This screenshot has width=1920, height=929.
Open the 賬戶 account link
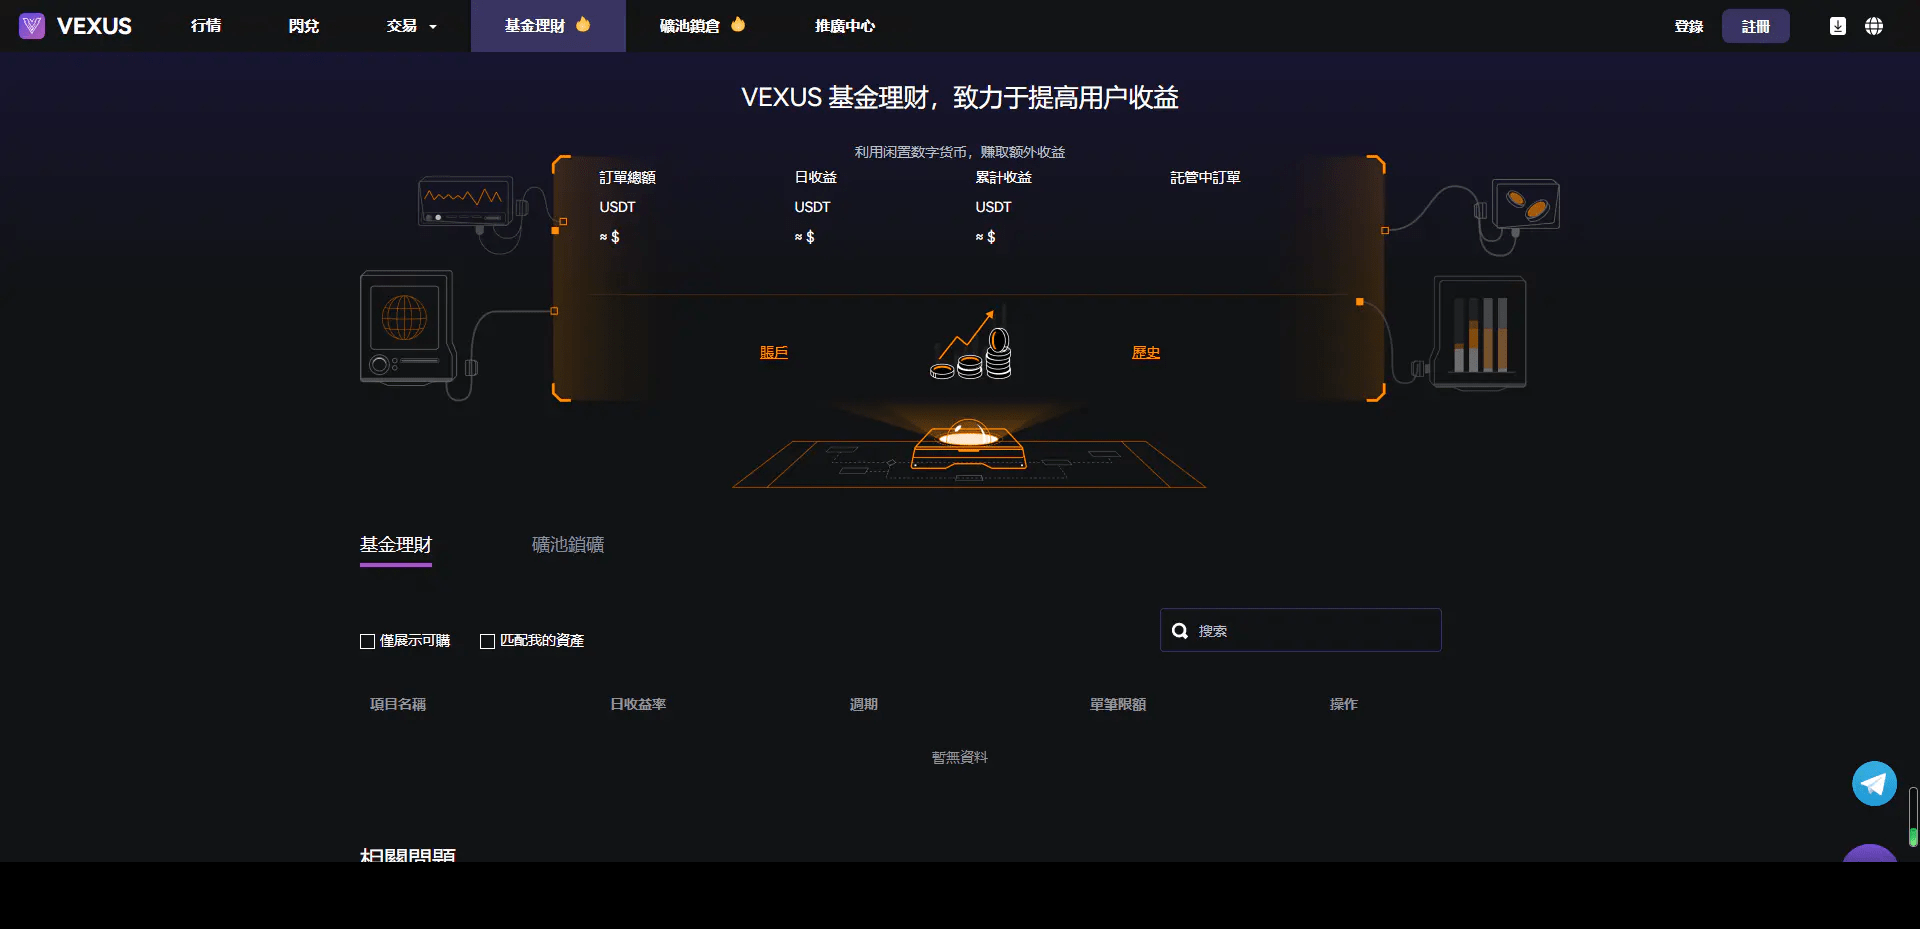[x=774, y=352]
